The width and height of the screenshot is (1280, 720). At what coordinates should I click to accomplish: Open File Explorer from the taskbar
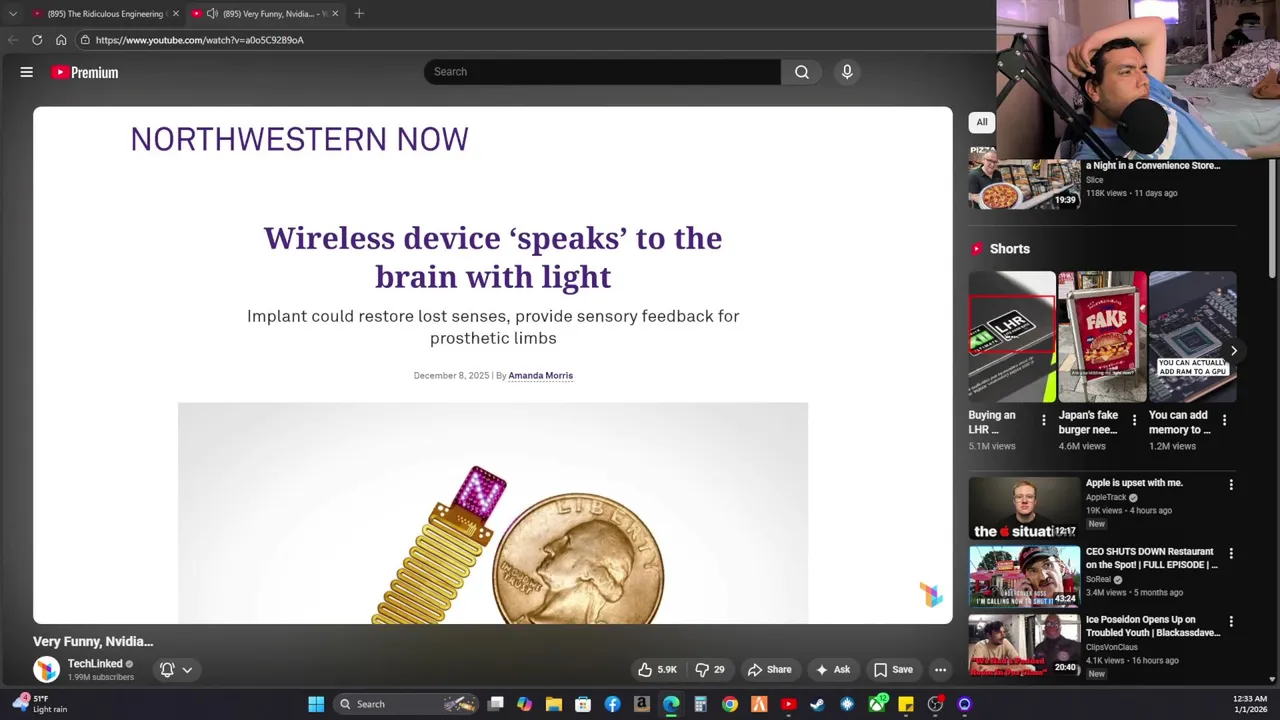(554, 704)
